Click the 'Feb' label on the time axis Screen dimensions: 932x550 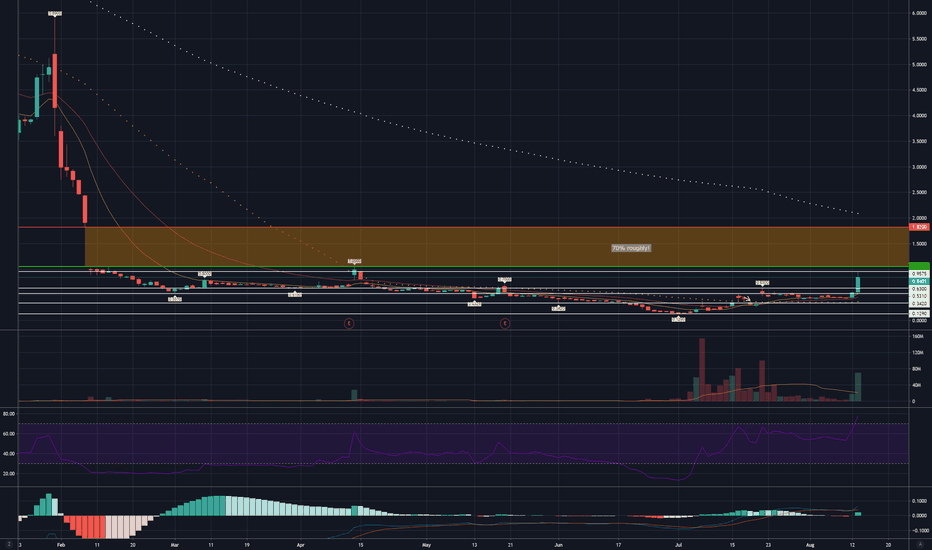pyautogui.click(x=61, y=544)
